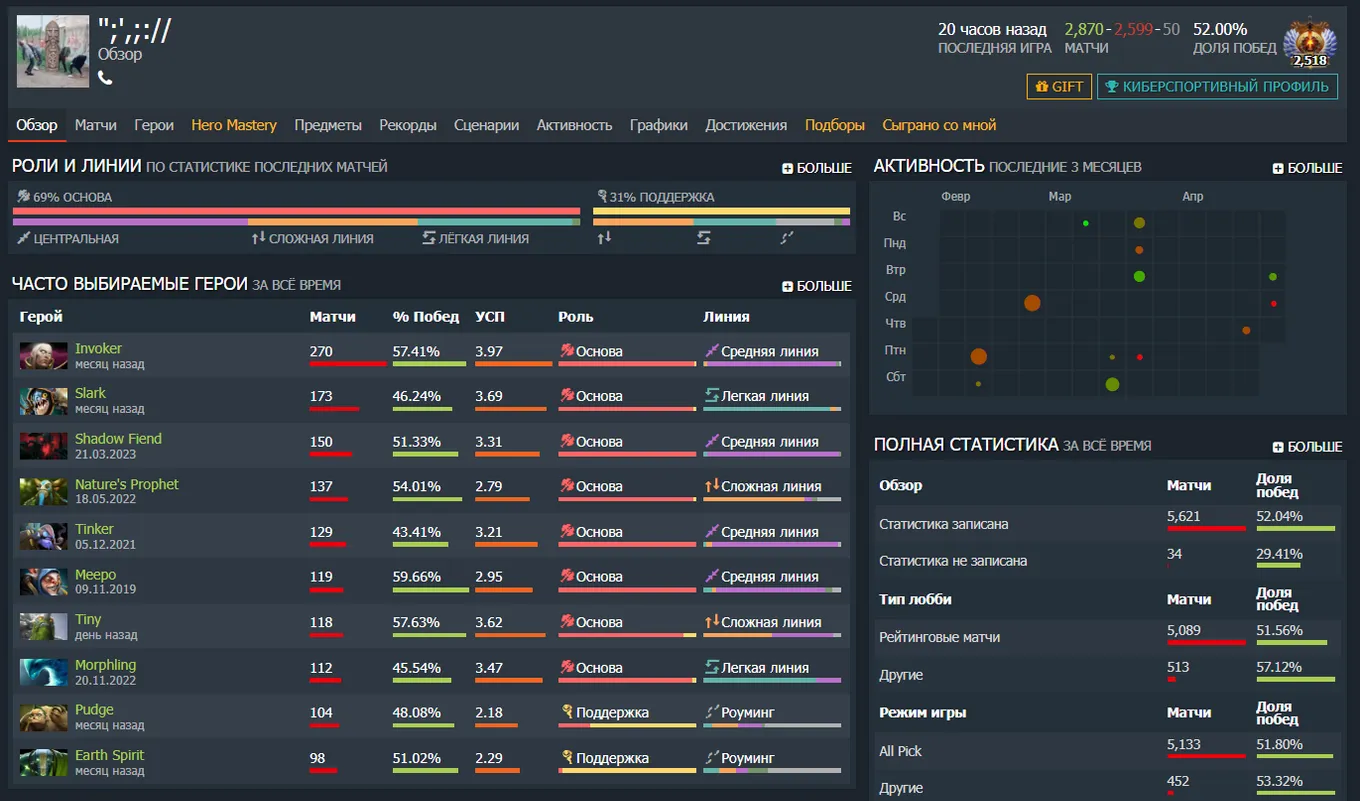
Task: Click the 31% Поддержка role icon
Action: (x=601, y=197)
